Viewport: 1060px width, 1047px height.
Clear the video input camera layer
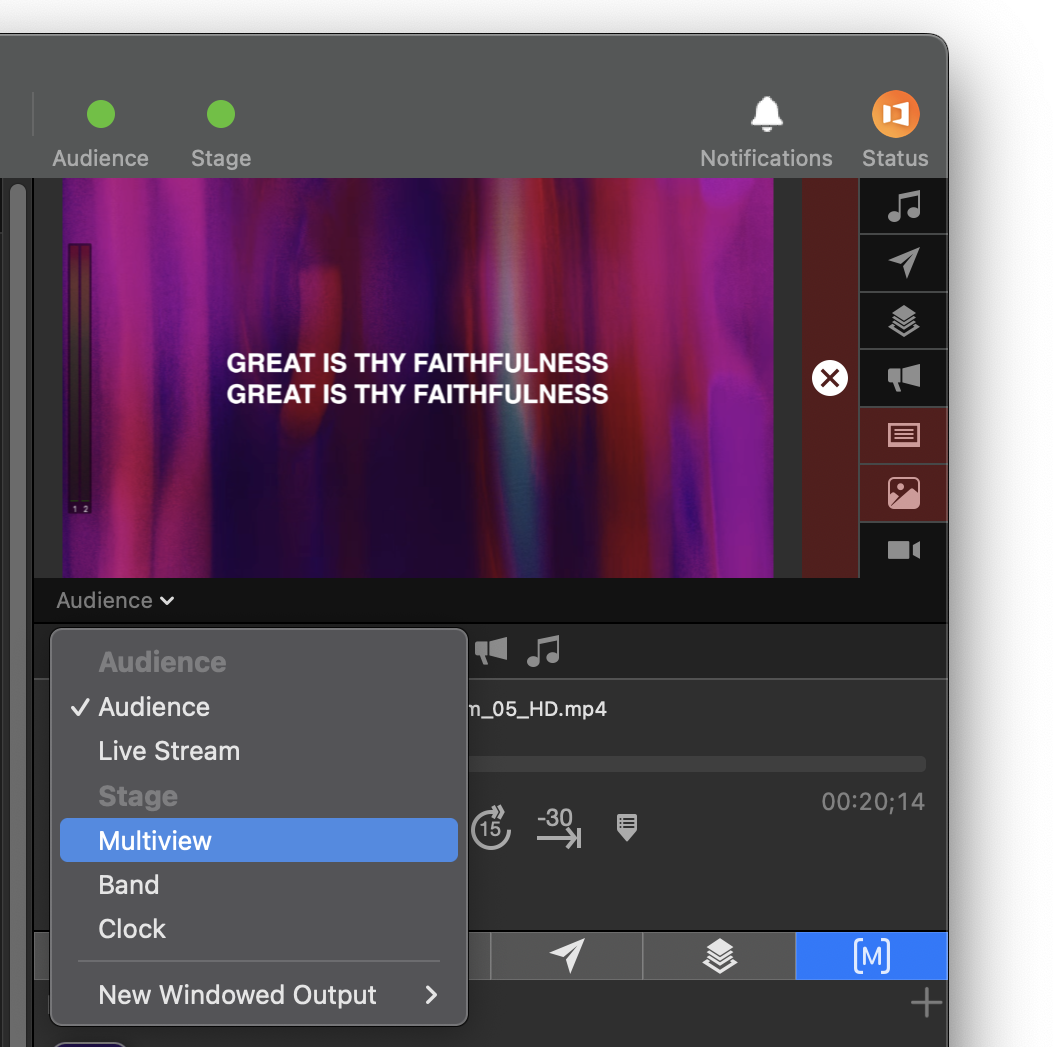(x=903, y=550)
